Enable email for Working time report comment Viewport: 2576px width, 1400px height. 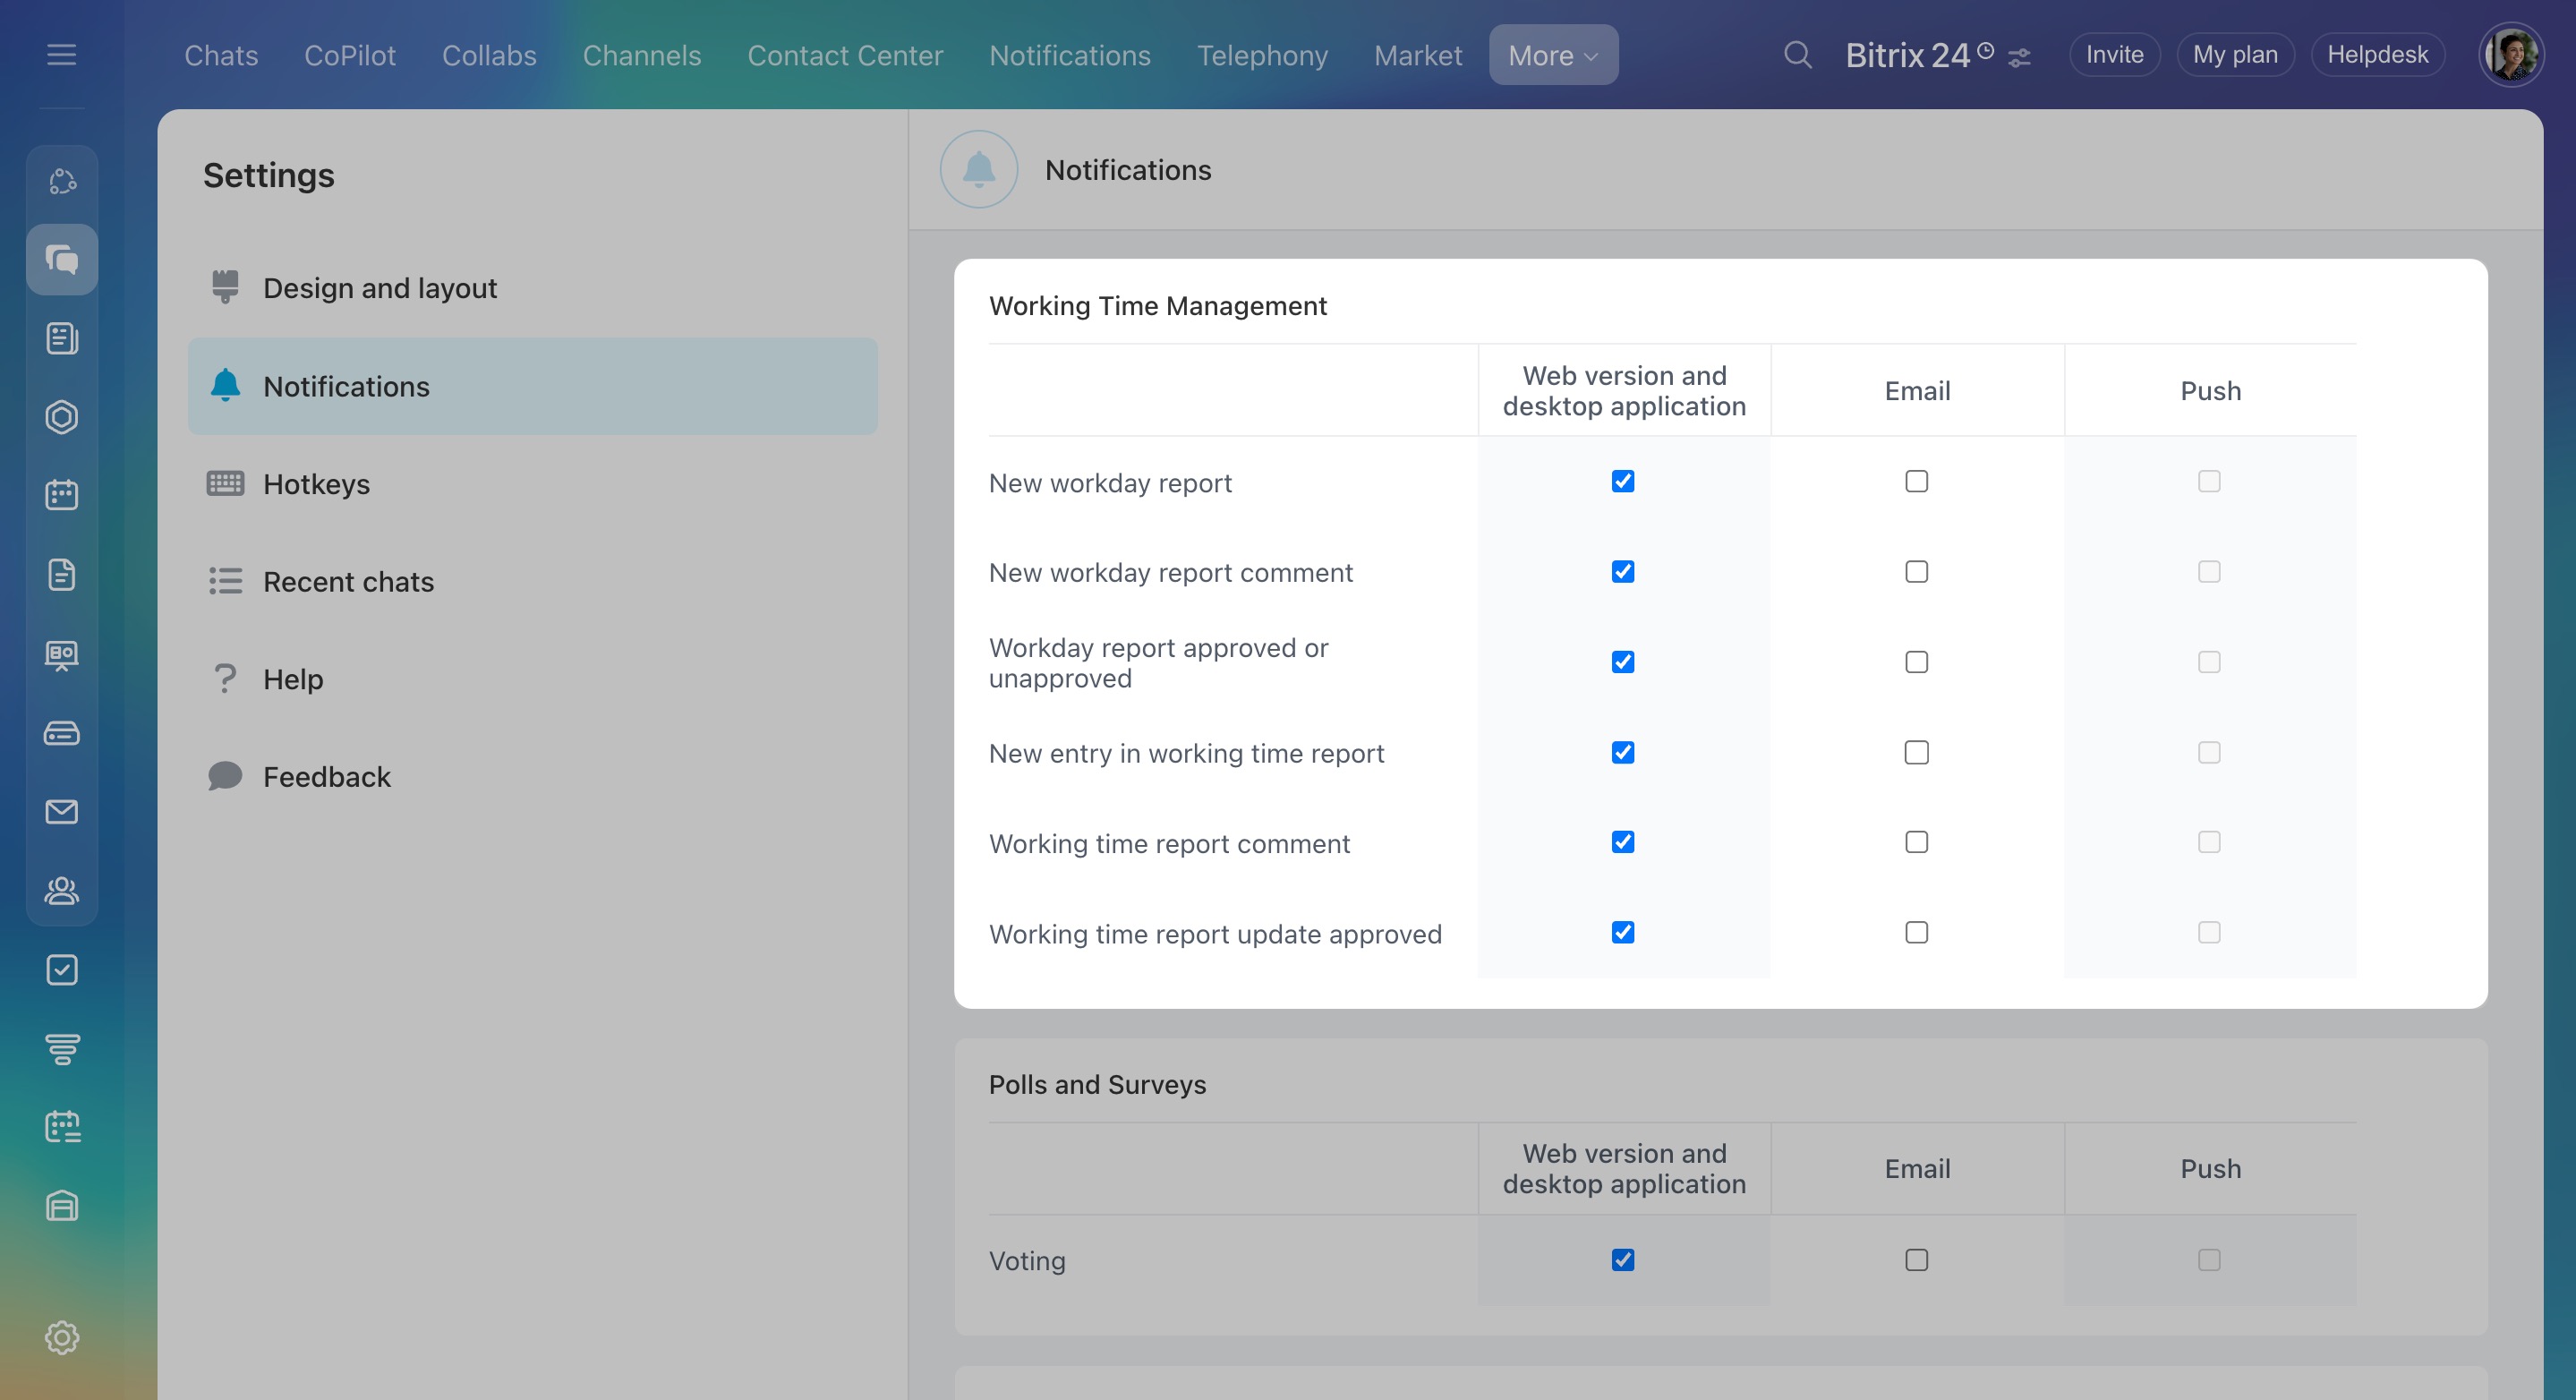pos(1916,842)
